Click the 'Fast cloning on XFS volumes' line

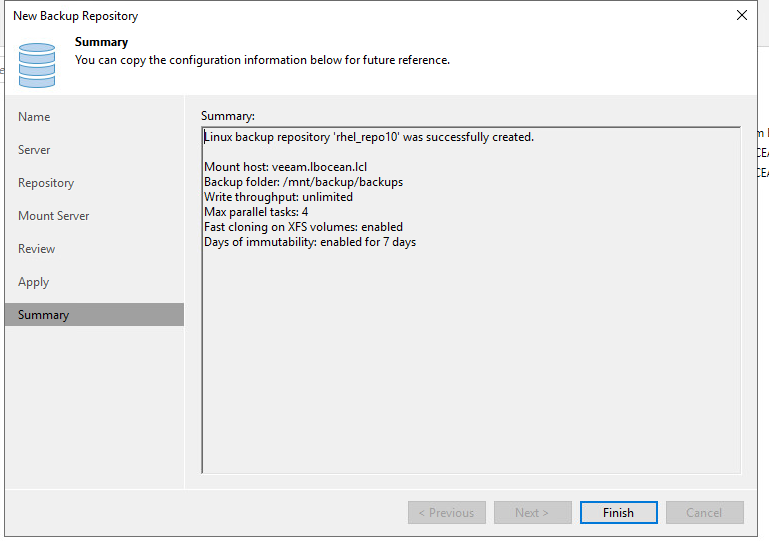pyautogui.click(x=304, y=227)
